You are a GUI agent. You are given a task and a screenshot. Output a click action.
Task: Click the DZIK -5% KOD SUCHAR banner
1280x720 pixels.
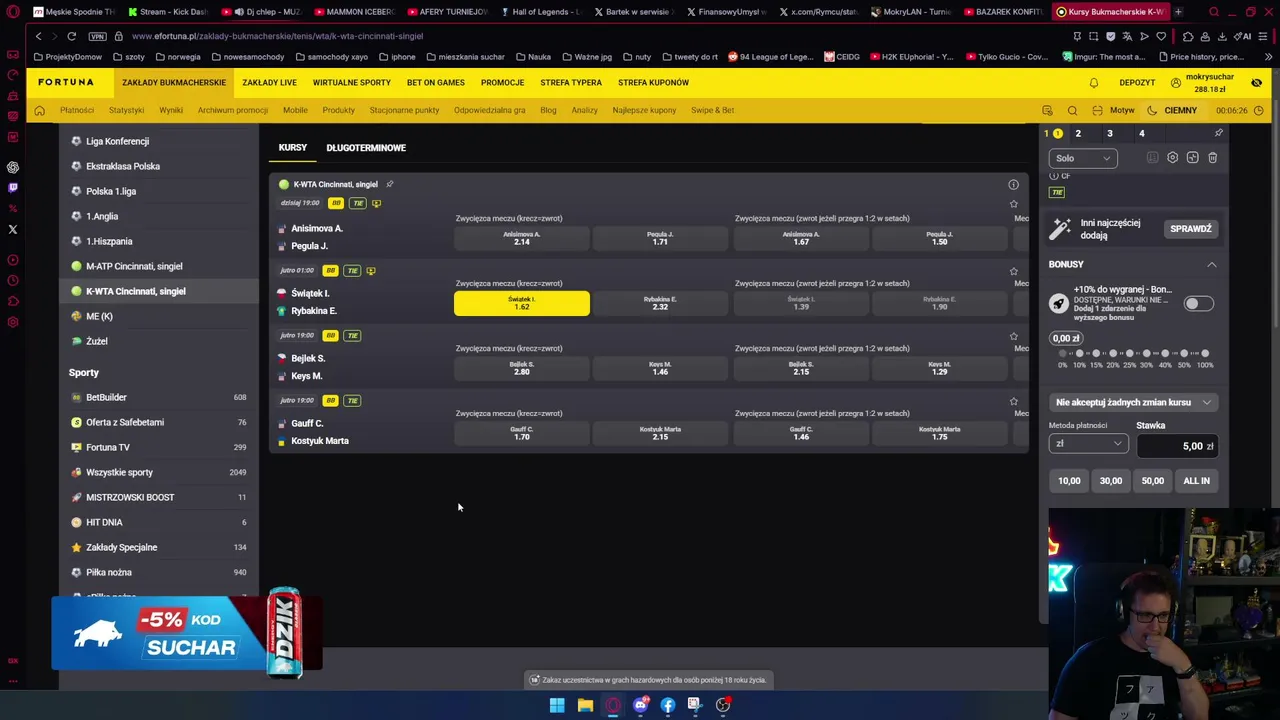(187, 633)
